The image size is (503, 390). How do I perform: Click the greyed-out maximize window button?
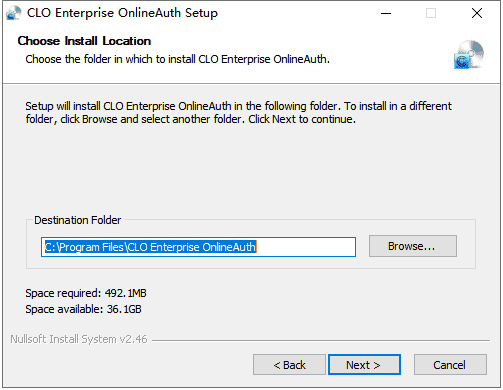(431, 13)
